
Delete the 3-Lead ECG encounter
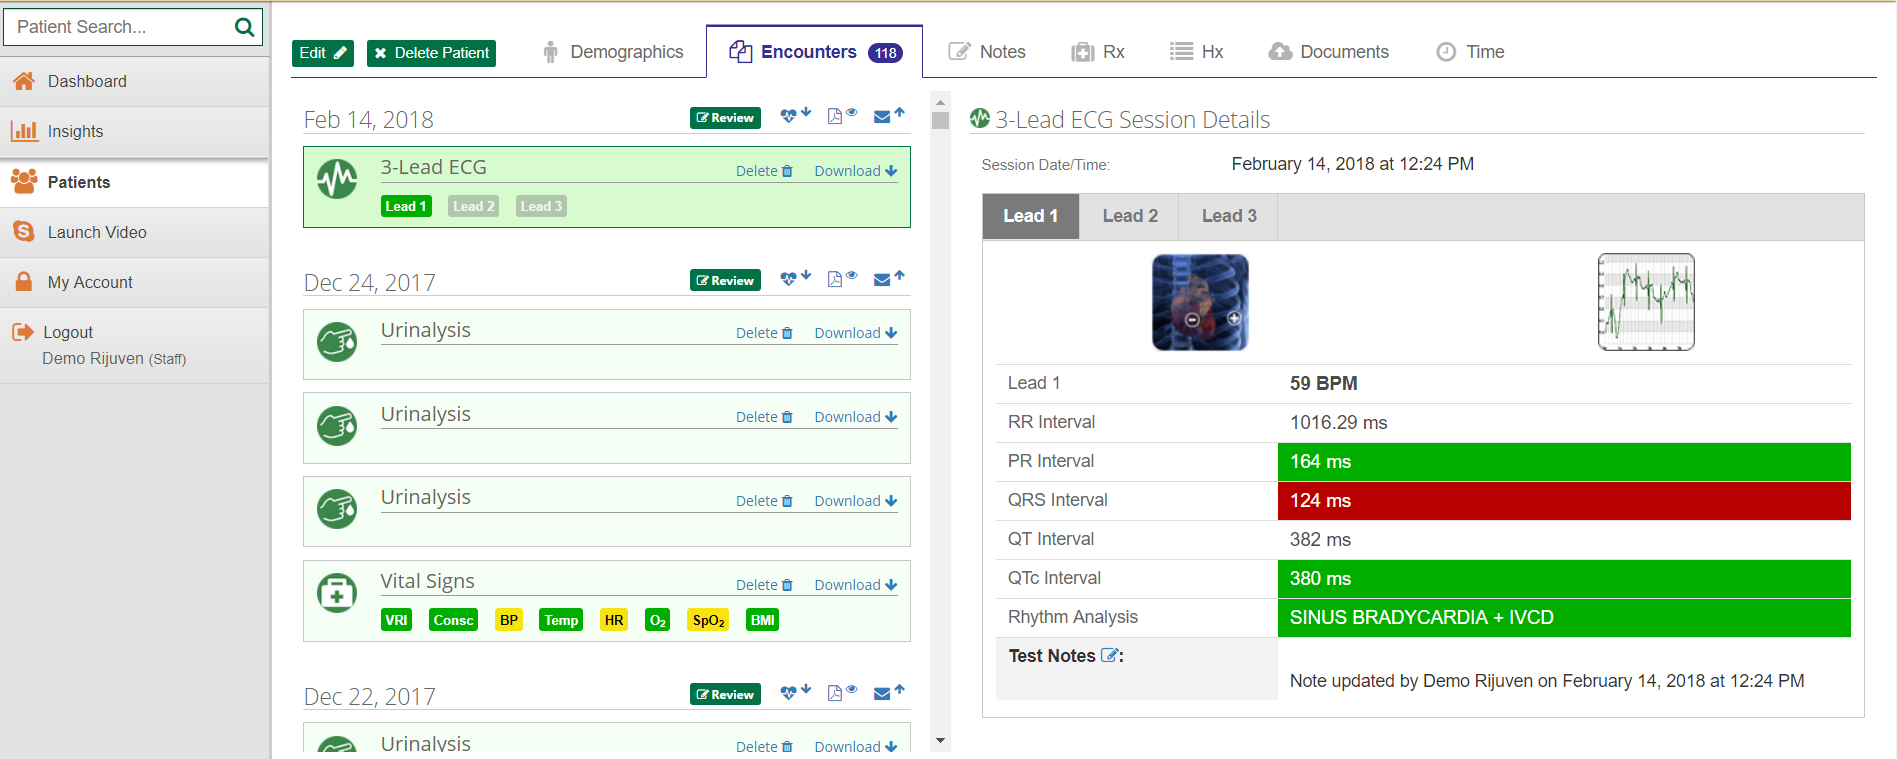coord(764,171)
